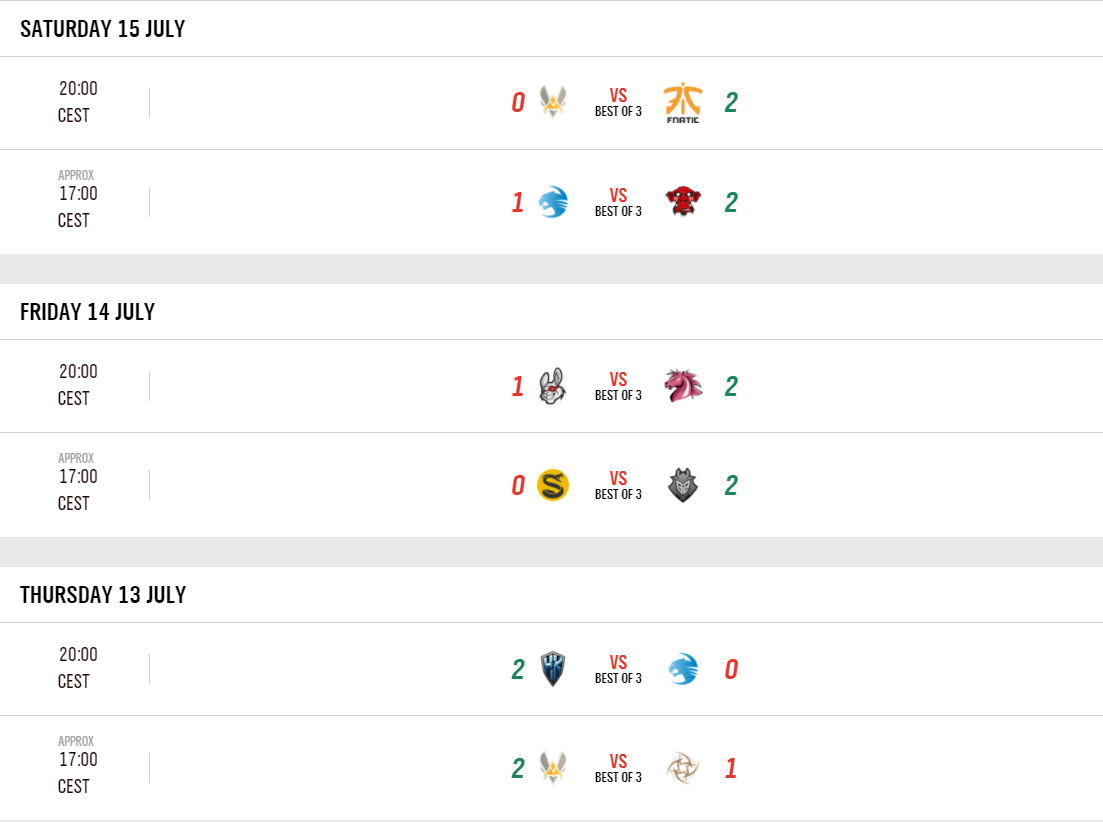Select H2K's green score of 2
Screen dimensions: 1103x822
pyautogui.click(x=517, y=669)
